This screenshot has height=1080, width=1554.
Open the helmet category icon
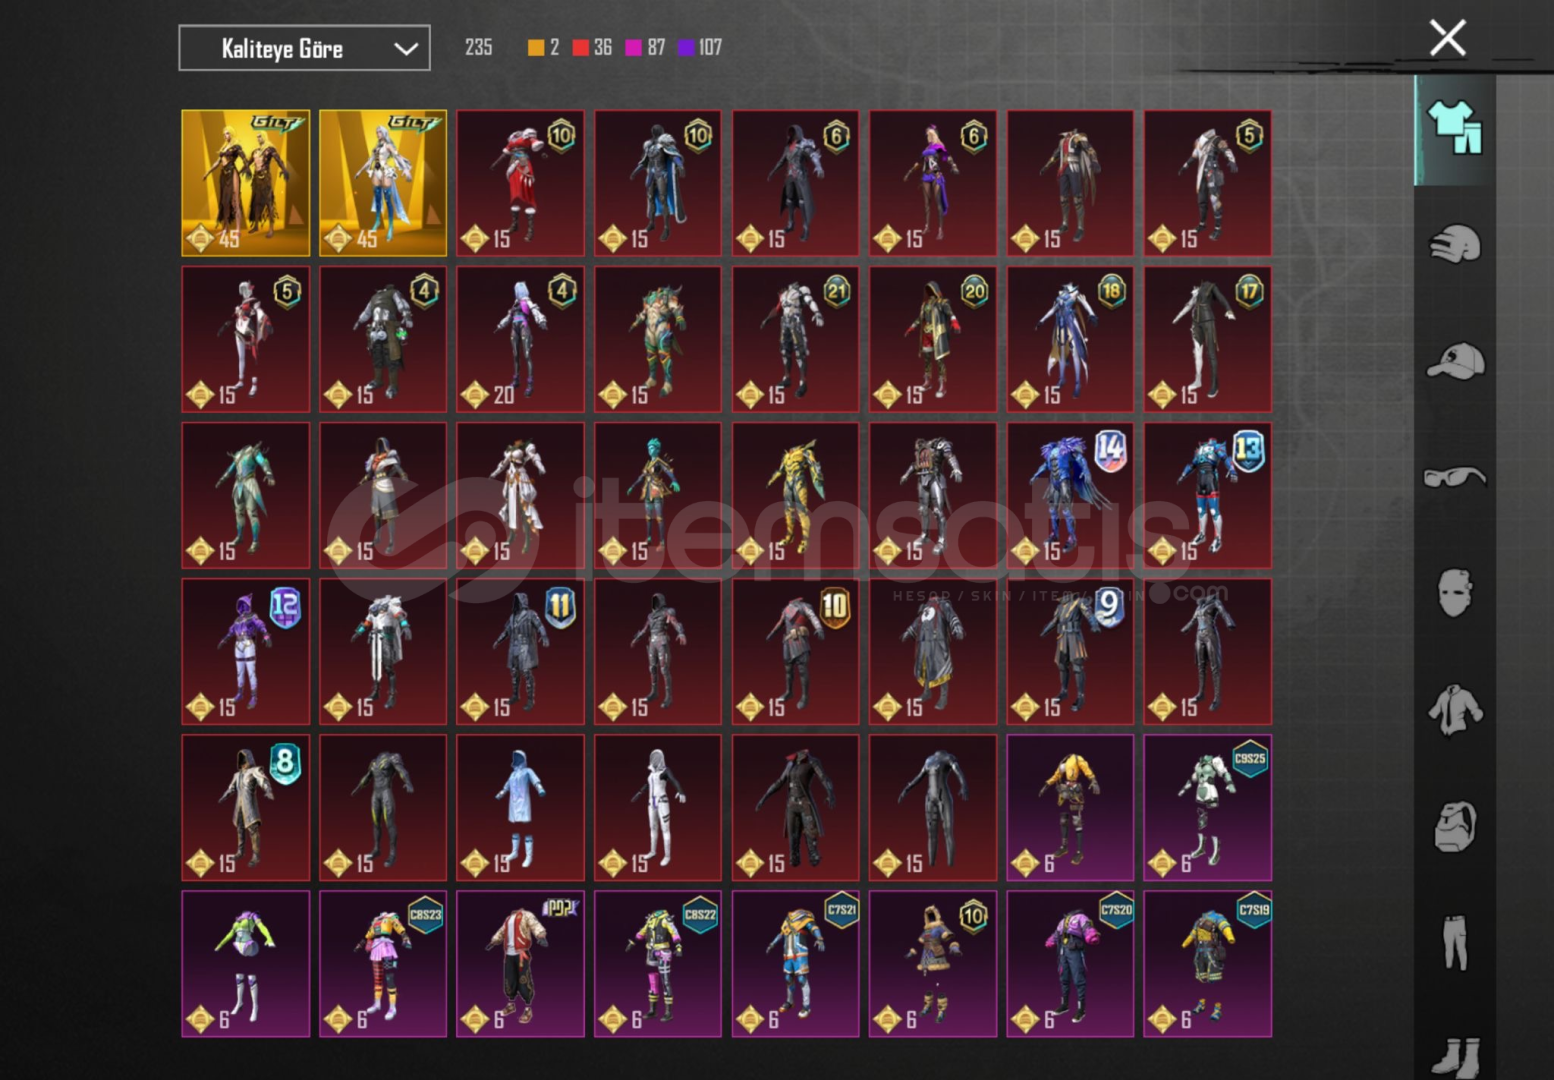coord(1455,244)
